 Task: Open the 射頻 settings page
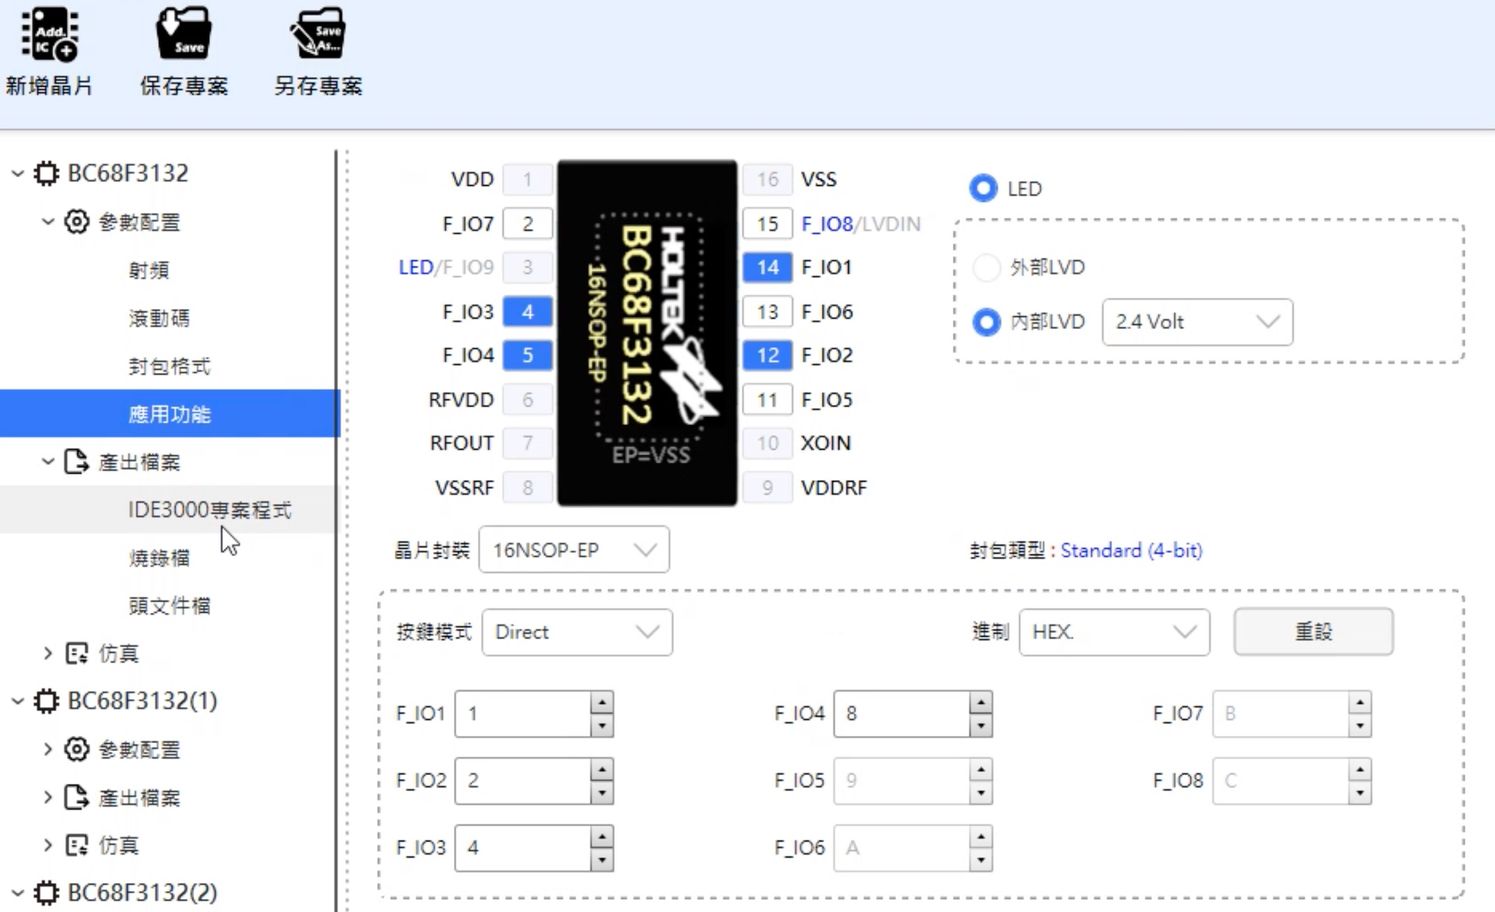(149, 270)
